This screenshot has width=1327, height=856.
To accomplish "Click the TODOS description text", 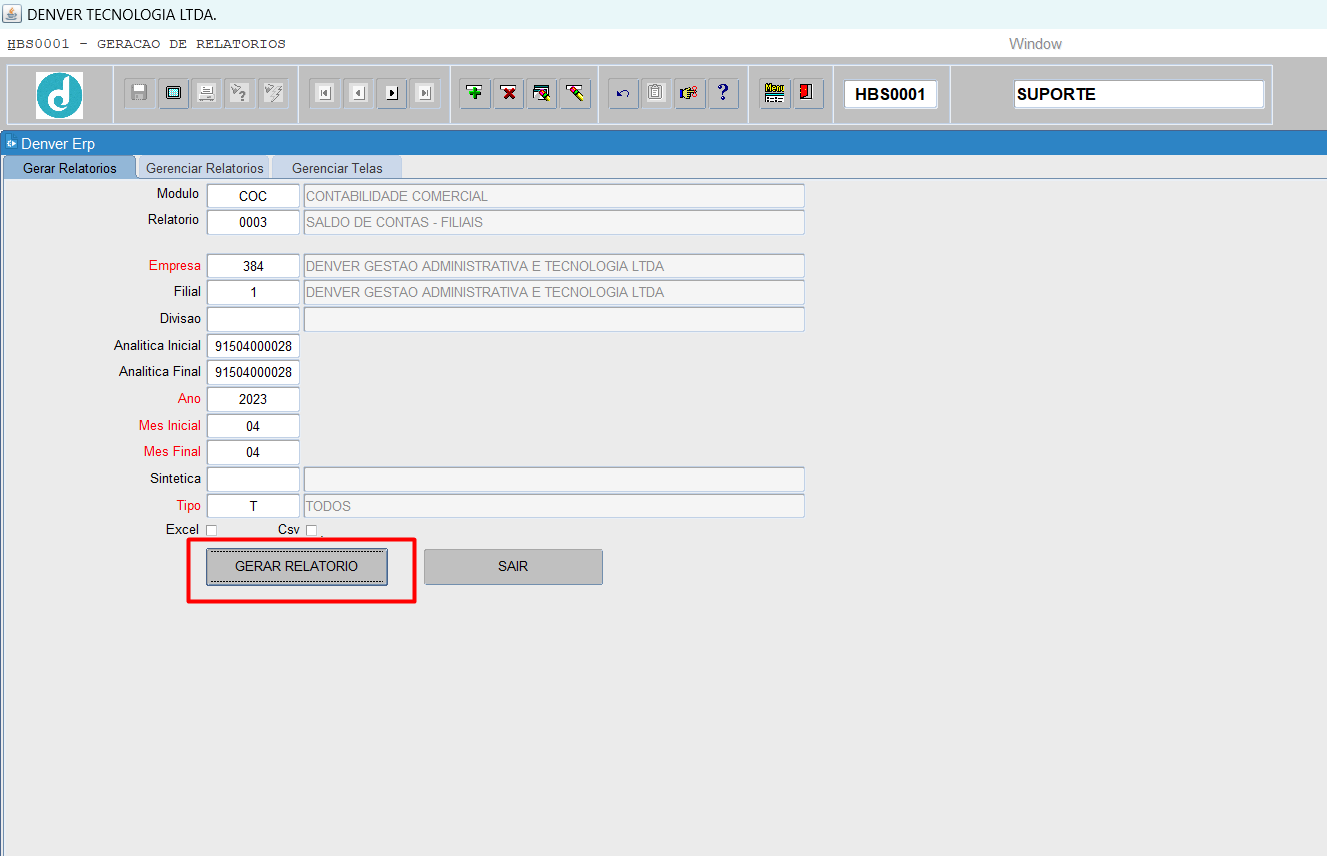I will pos(328,506).
